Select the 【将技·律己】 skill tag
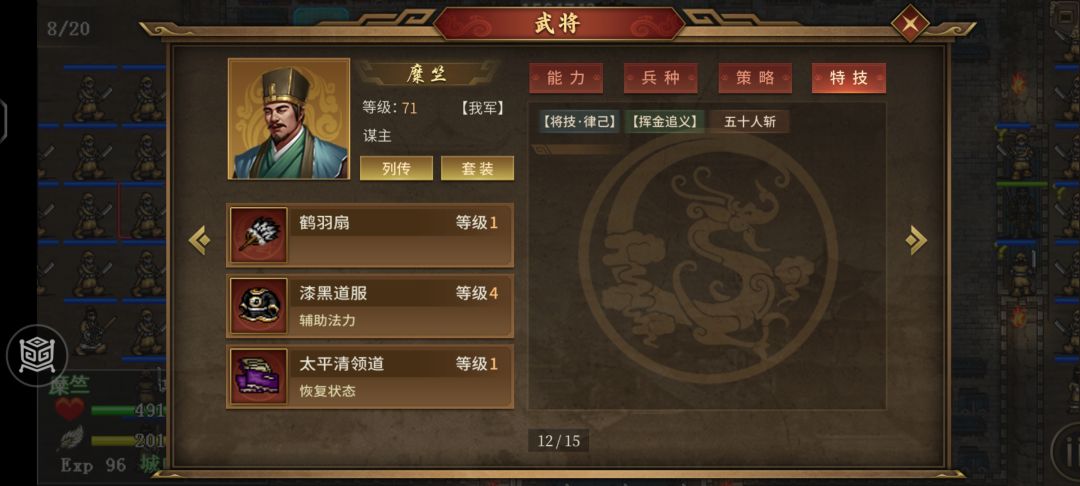 579,122
